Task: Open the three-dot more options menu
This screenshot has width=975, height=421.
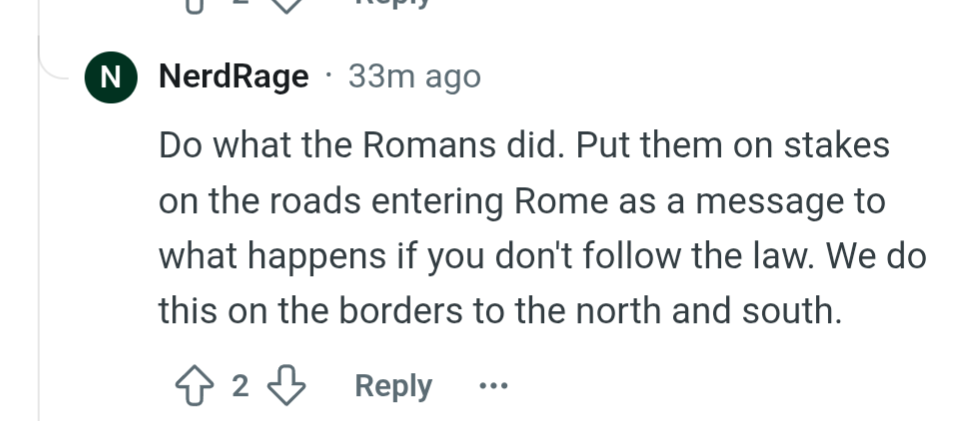Action: pos(493,386)
